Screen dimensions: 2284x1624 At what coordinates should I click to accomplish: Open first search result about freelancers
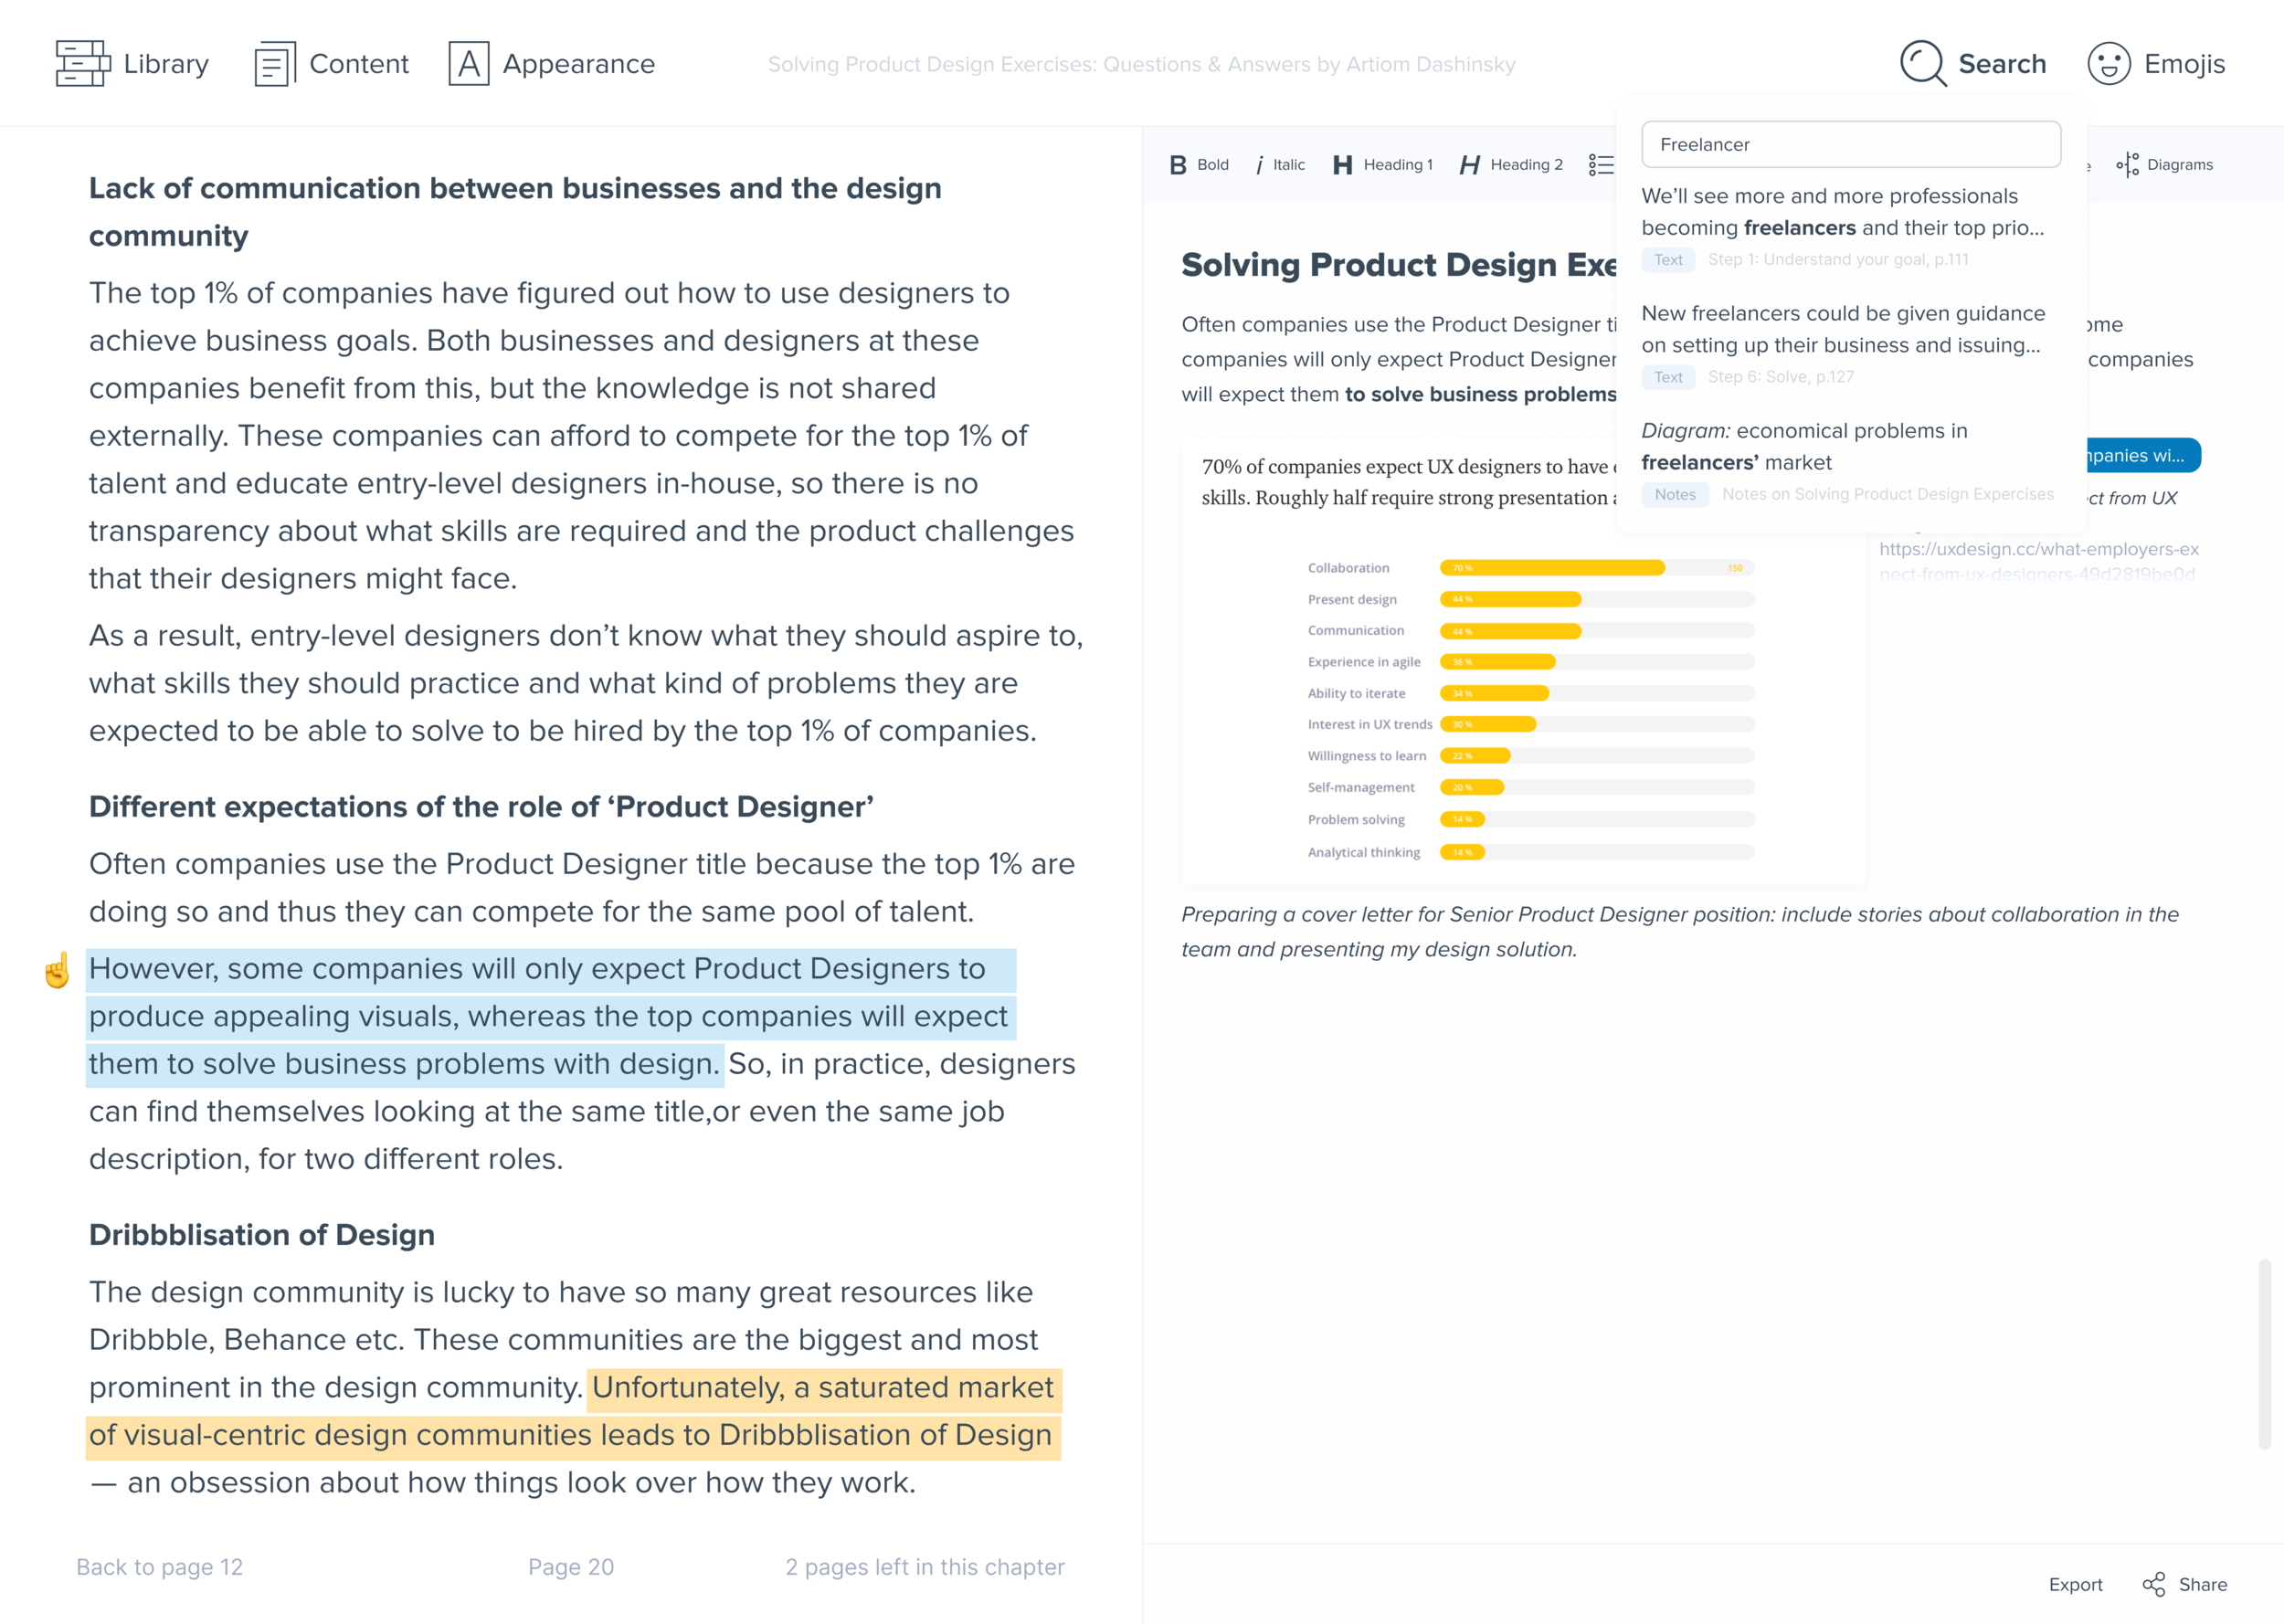pos(1842,212)
